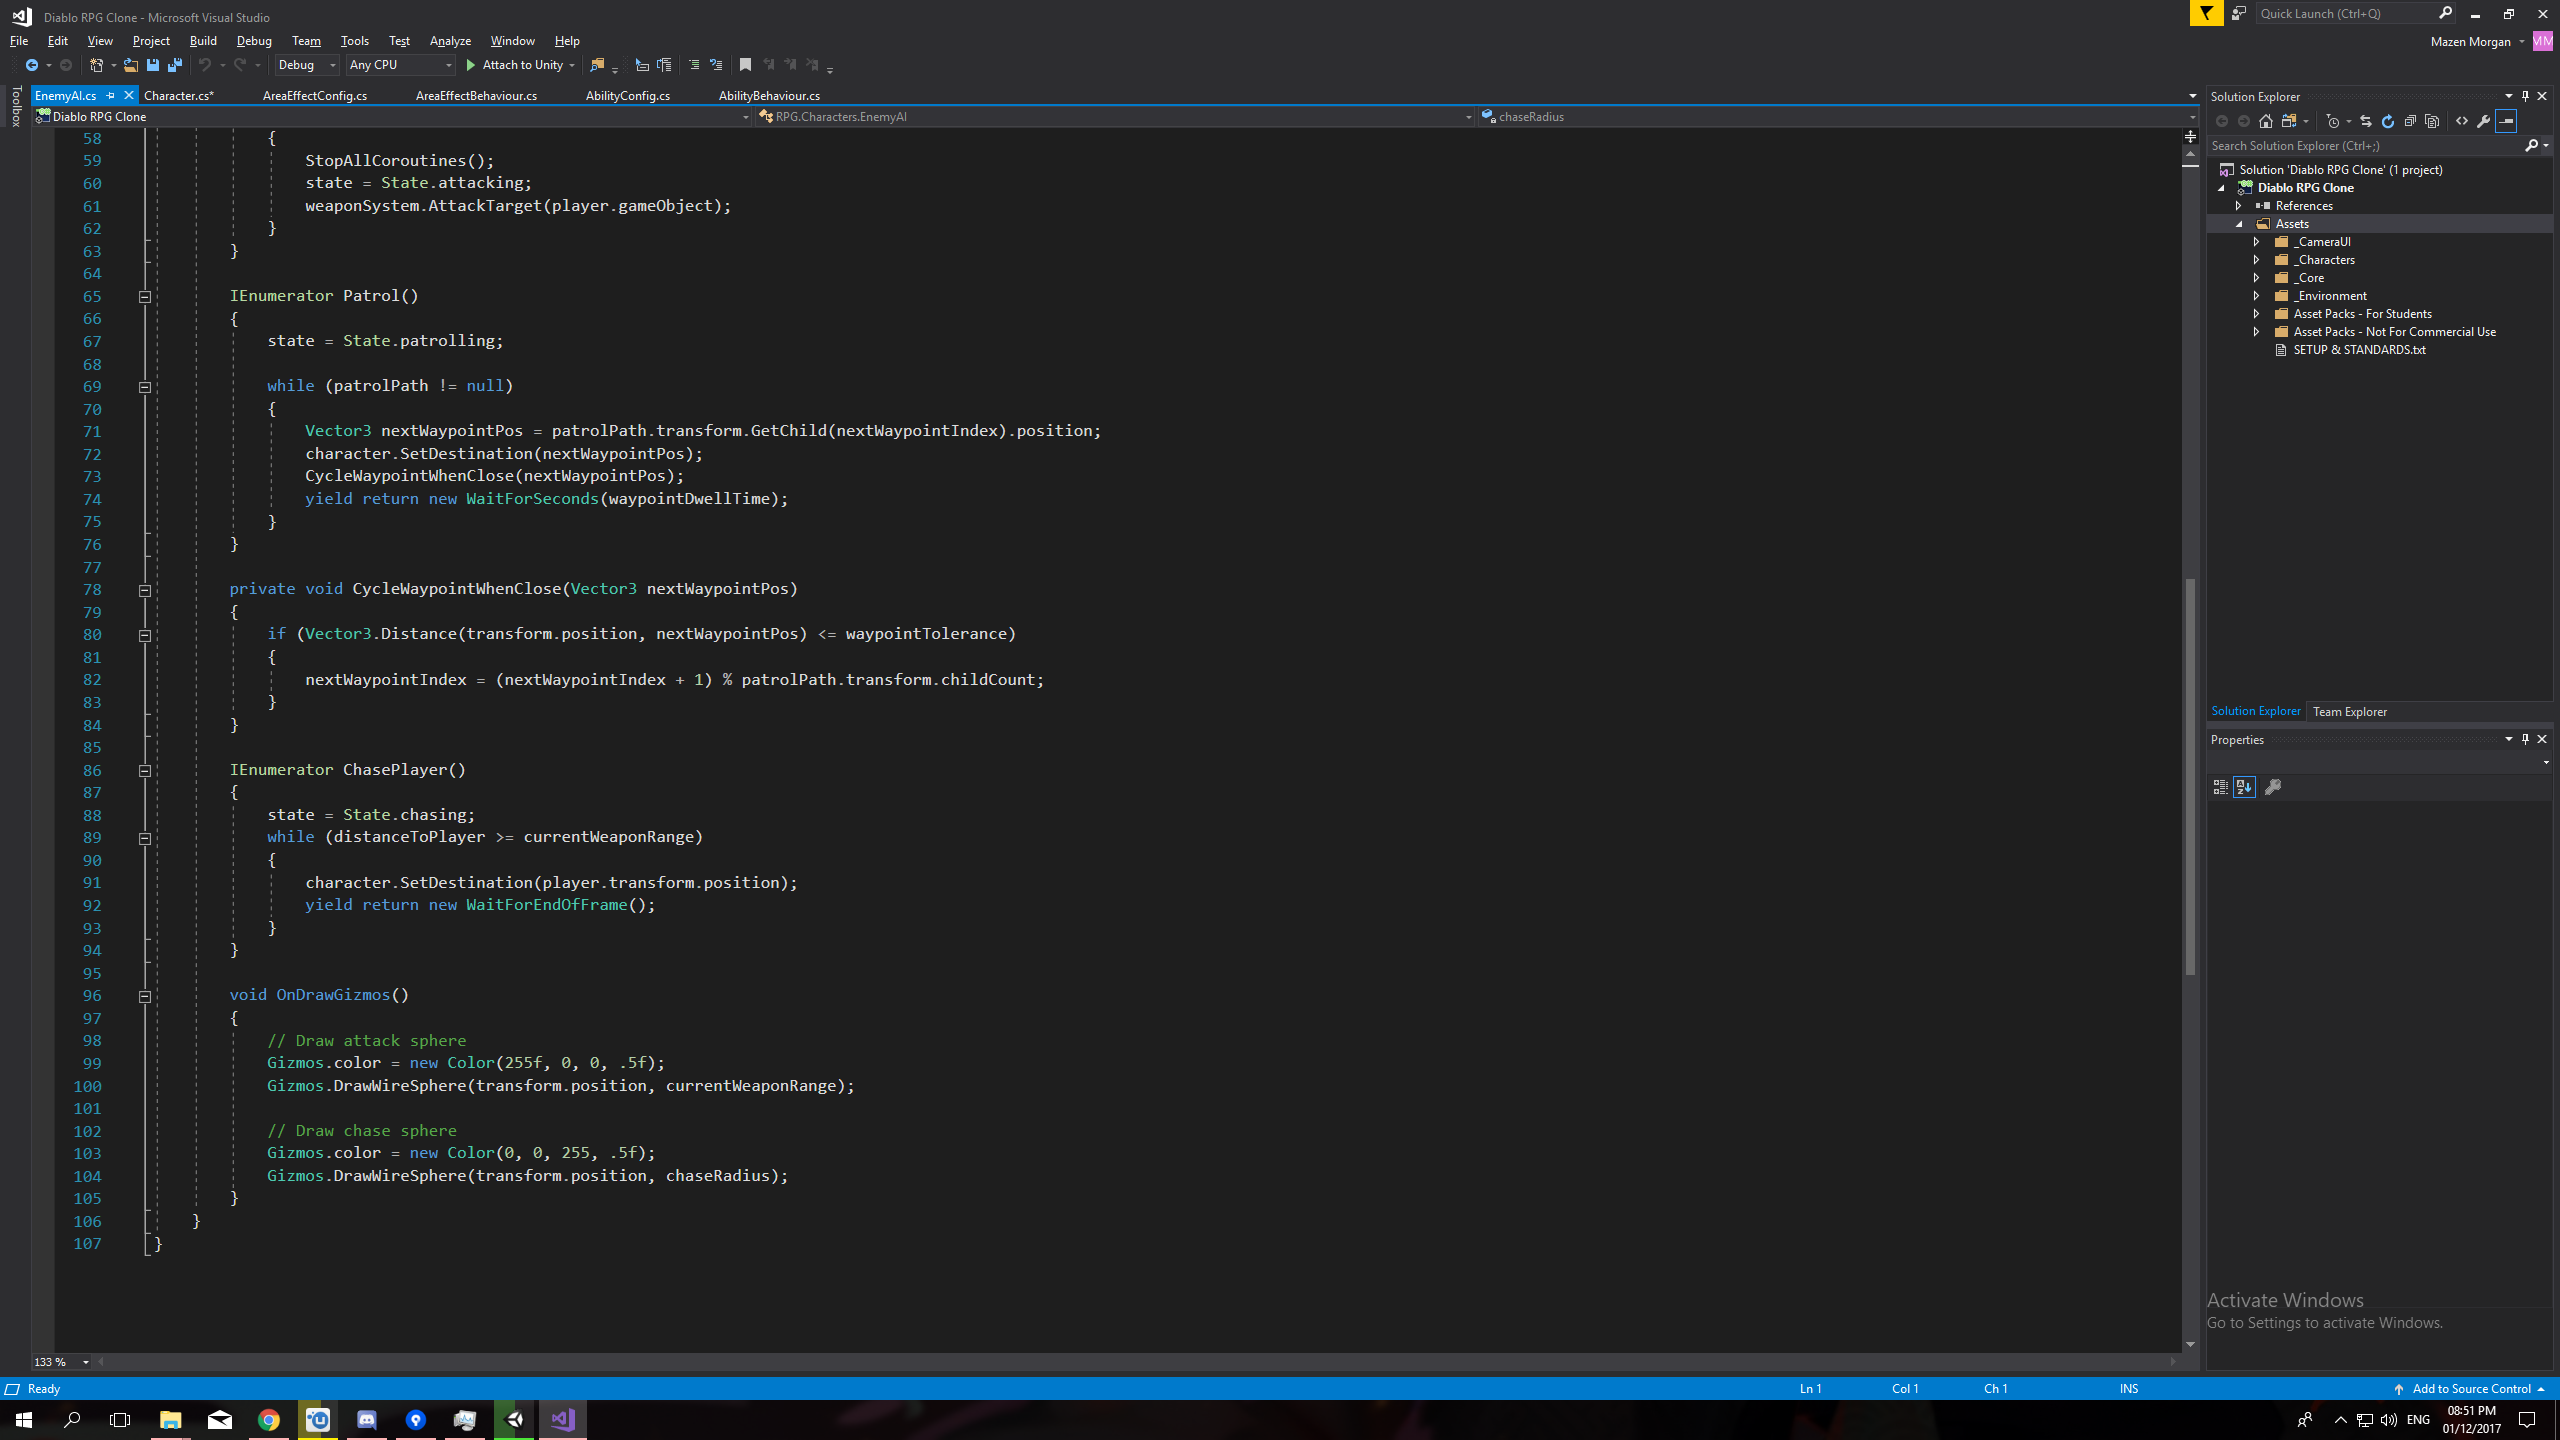
Task: Click the View Code icon in Solution Explorer
Action: pyautogui.click(x=2462, y=121)
